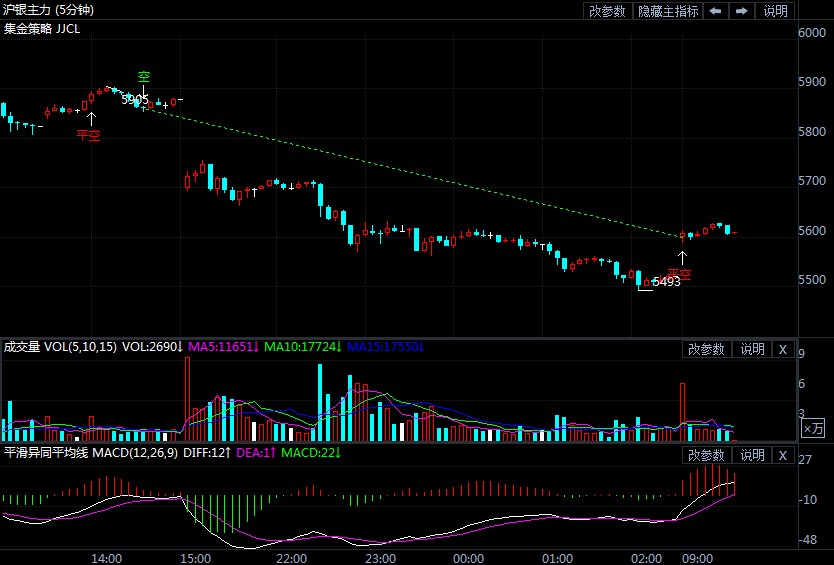This screenshot has width=834, height=565.
Task: Open 说明 for the MACD indicator
Action: [x=752, y=455]
